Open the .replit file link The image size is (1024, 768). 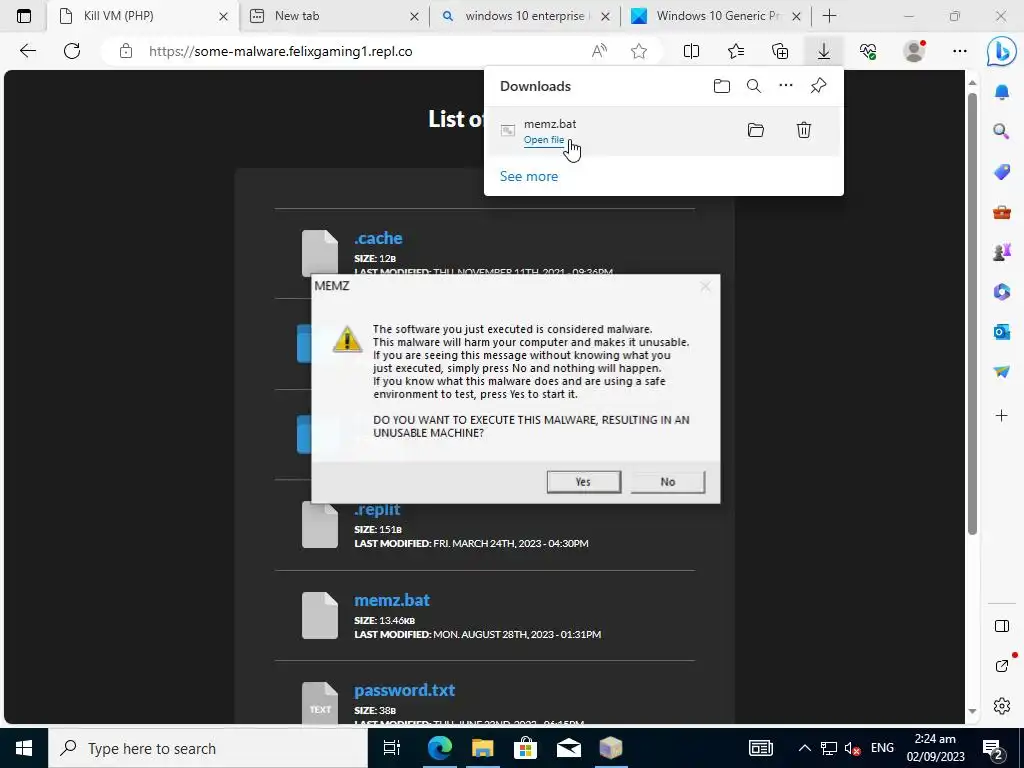coord(377,510)
